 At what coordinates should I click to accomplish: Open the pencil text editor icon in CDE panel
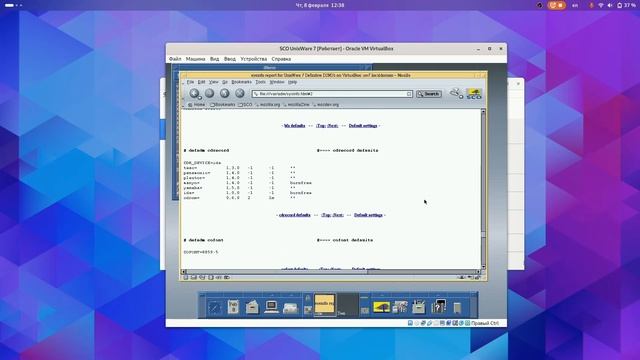click(214, 307)
